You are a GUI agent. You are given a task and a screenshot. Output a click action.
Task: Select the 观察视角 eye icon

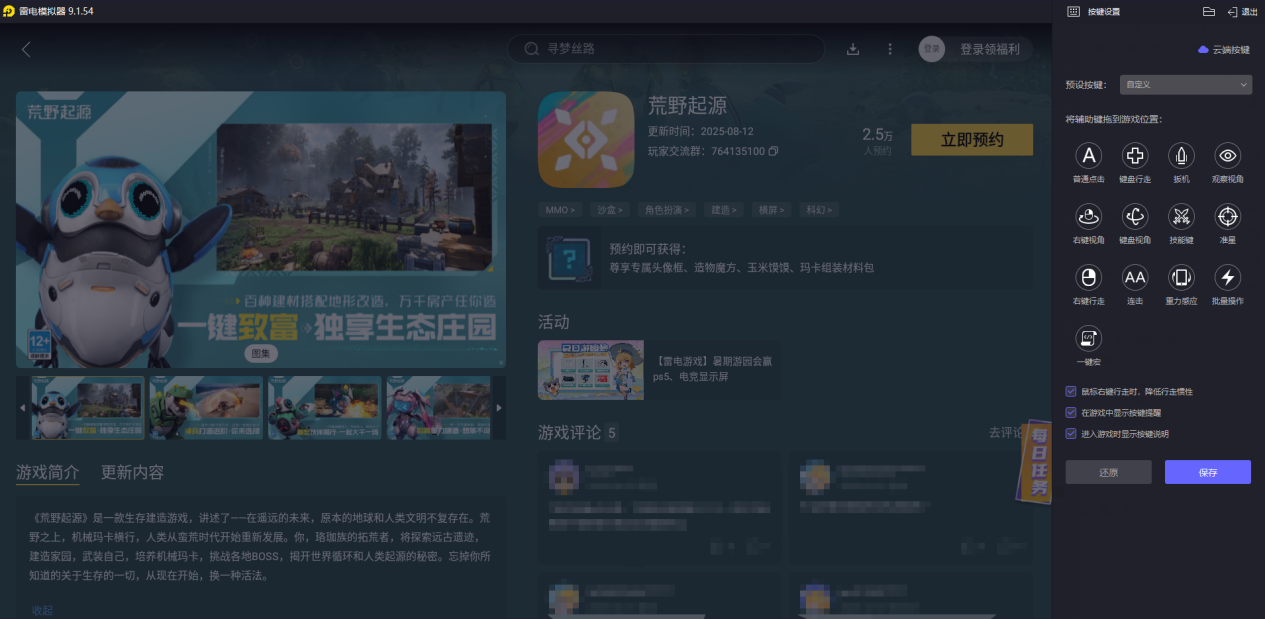point(1228,155)
